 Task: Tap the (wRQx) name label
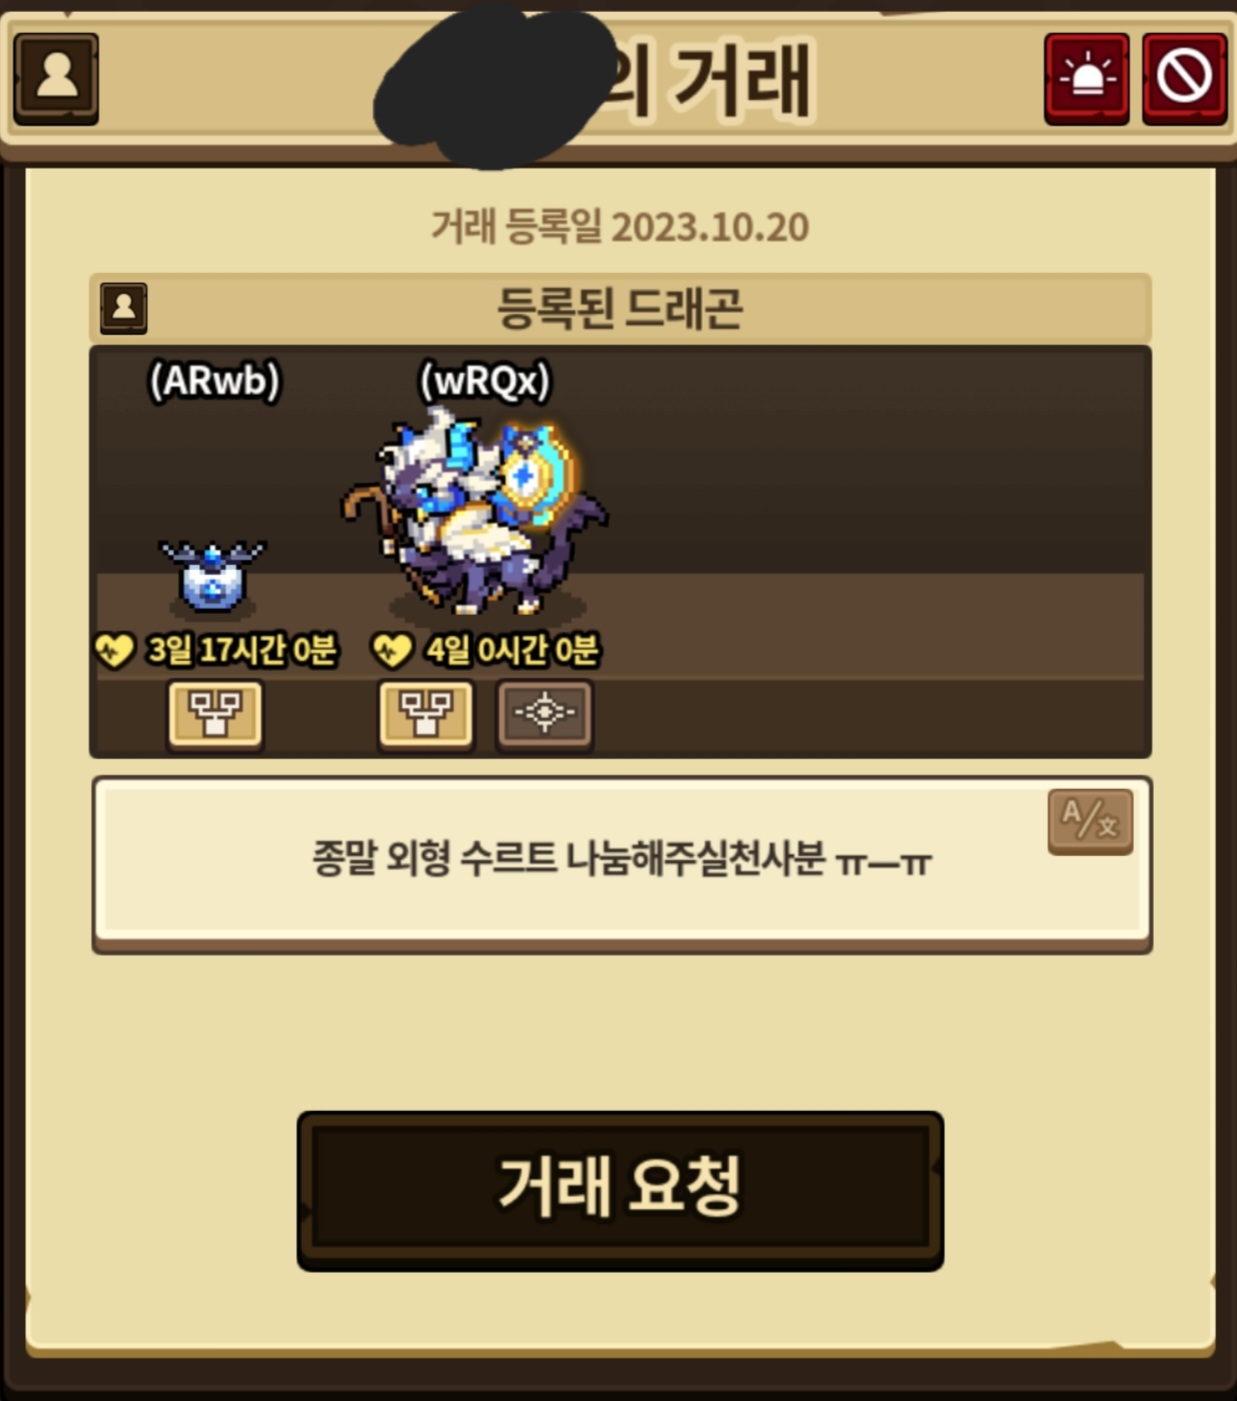(x=485, y=381)
